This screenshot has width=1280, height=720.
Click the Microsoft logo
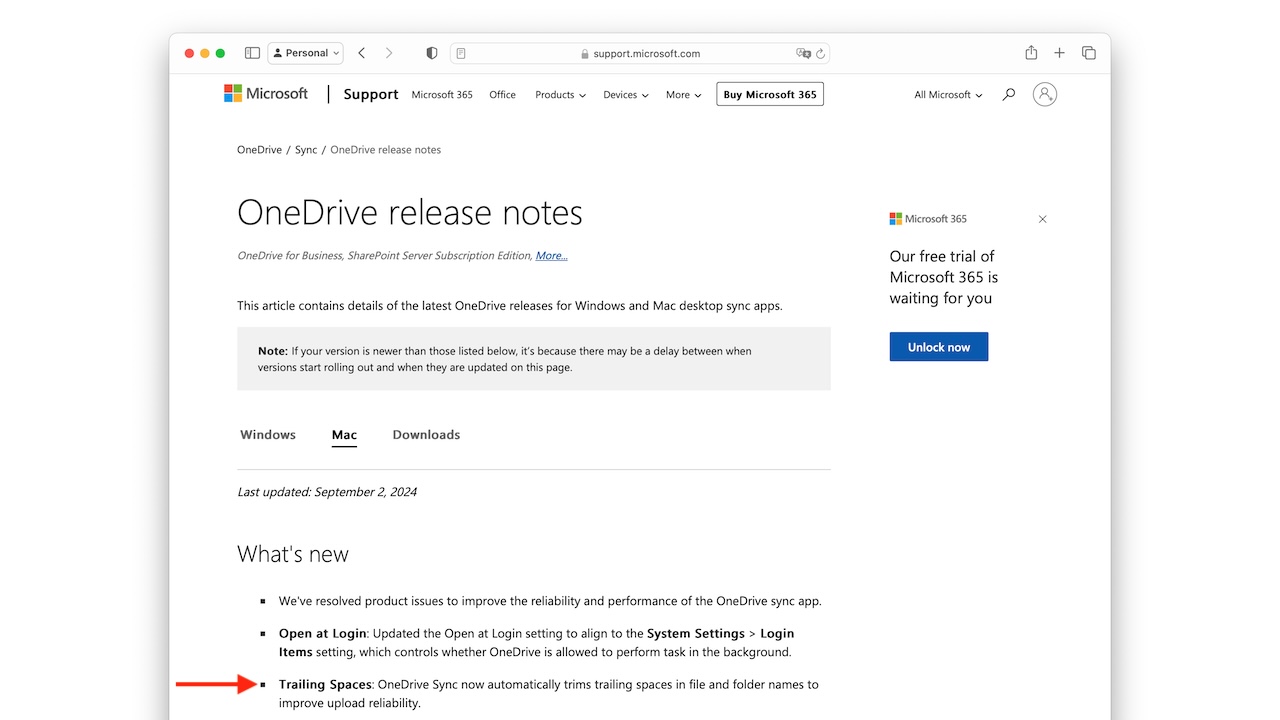pyautogui.click(x=266, y=94)
